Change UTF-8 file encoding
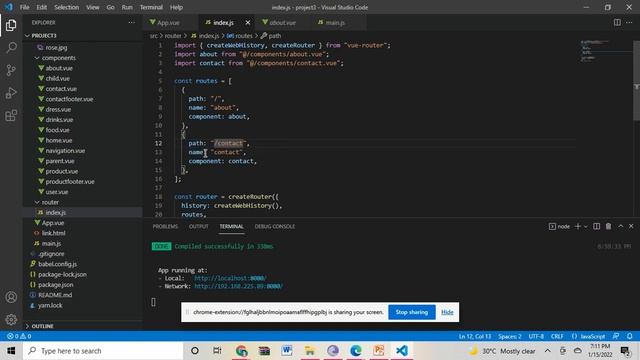 tap(536, 336)
